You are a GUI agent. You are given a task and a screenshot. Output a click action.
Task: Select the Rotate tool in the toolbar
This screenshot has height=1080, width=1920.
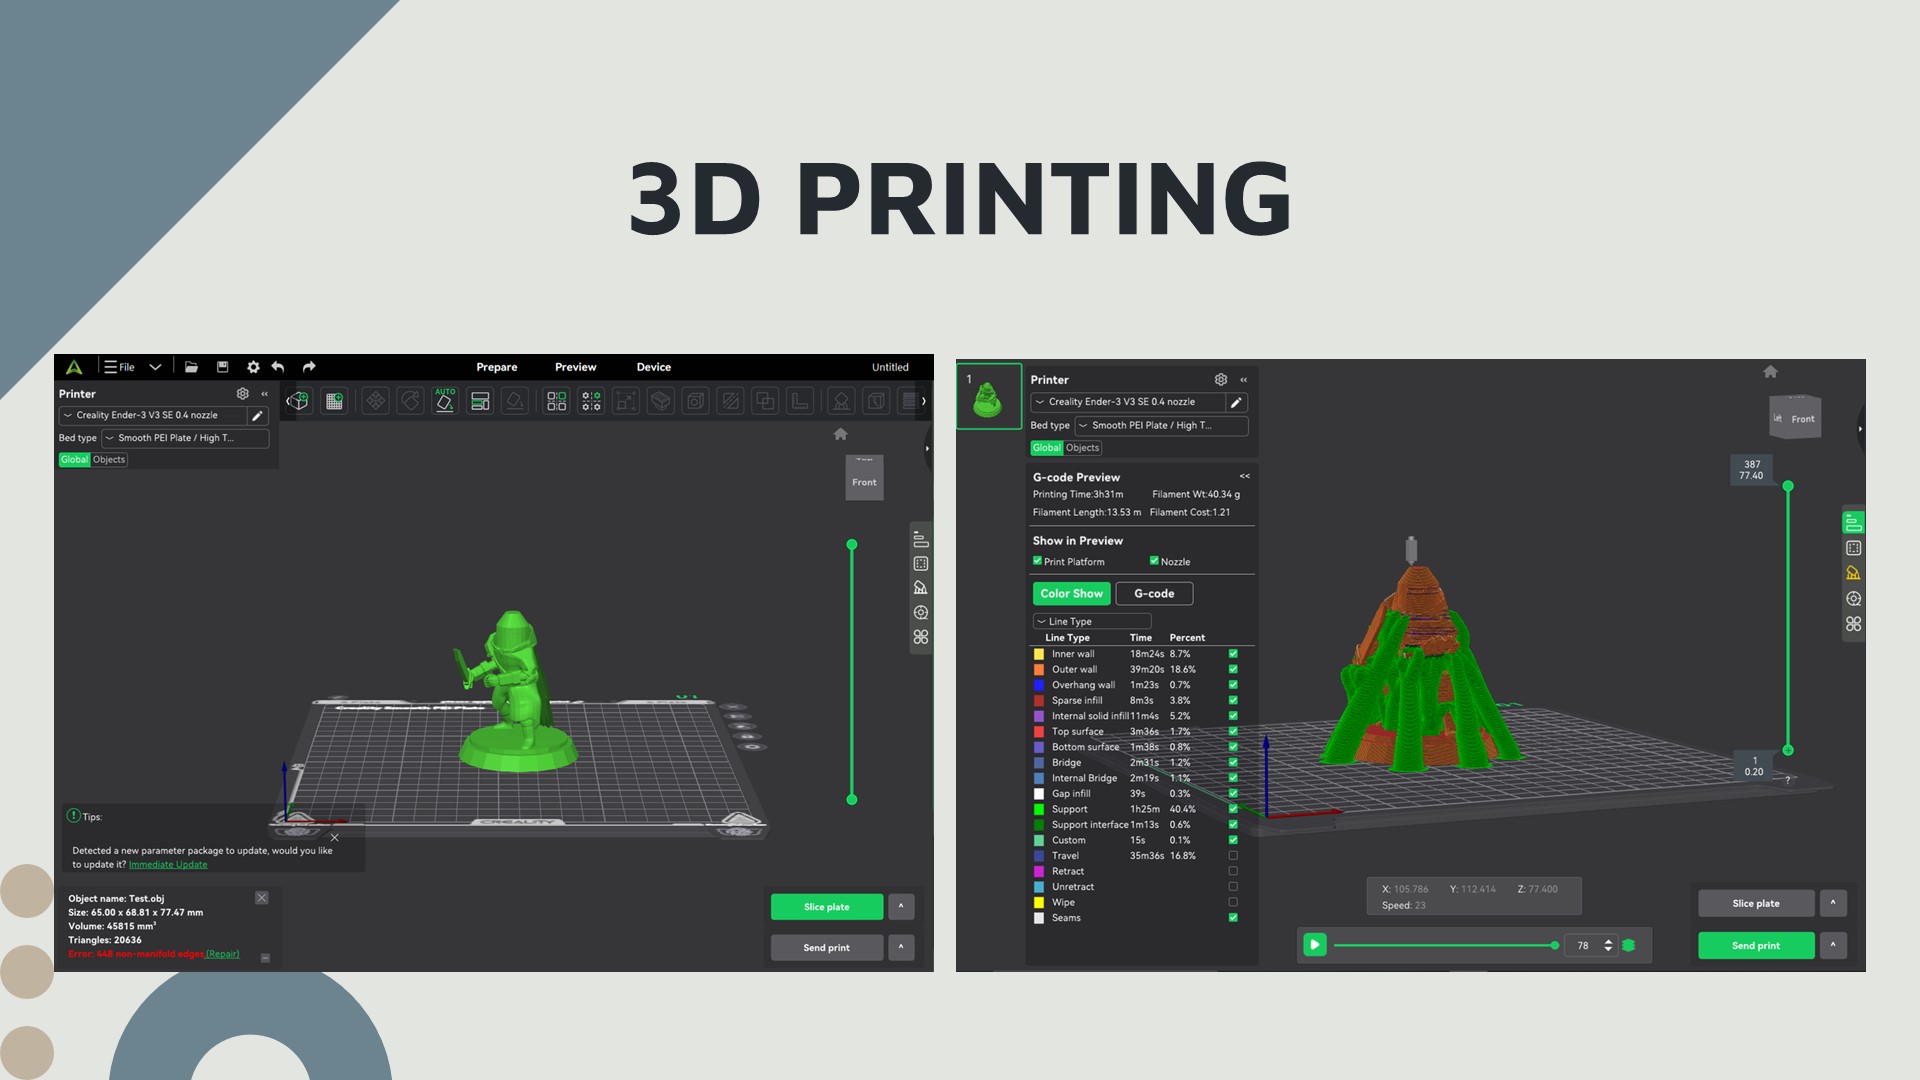pyautogui.click(x=410, y=401)
